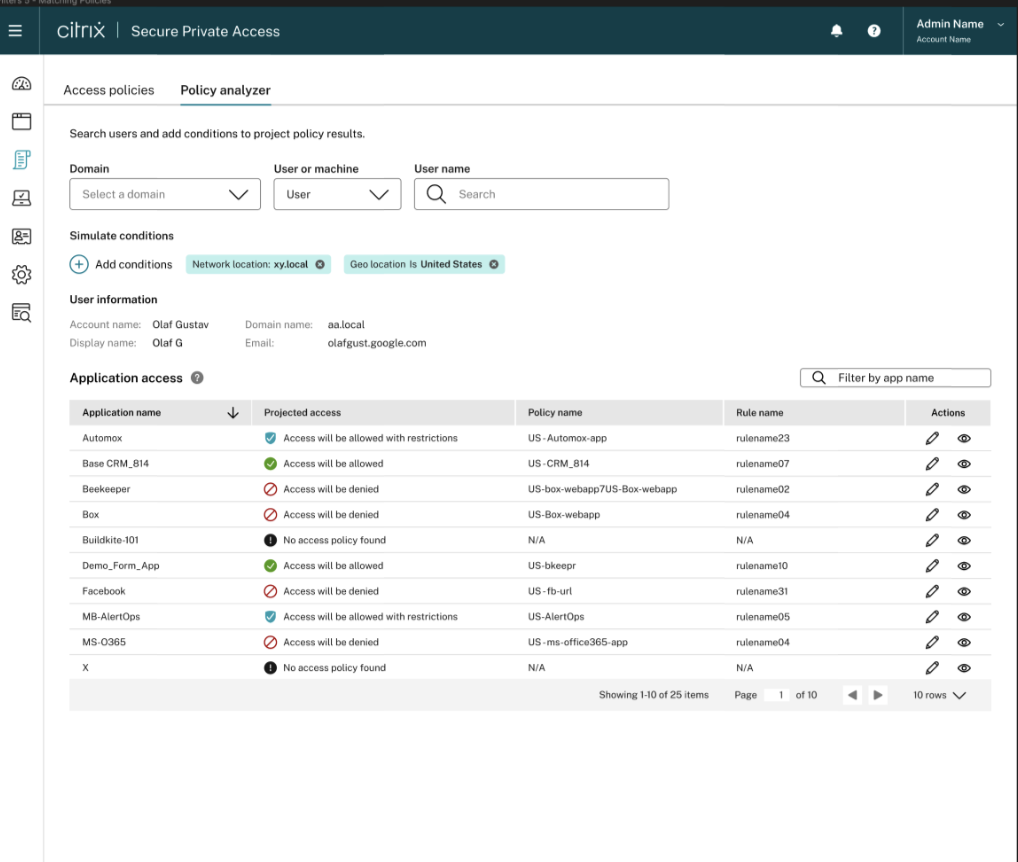The image size is (1018, 862).
Task: Open the User or machine dropdown
Action: (x=337, y=195)
